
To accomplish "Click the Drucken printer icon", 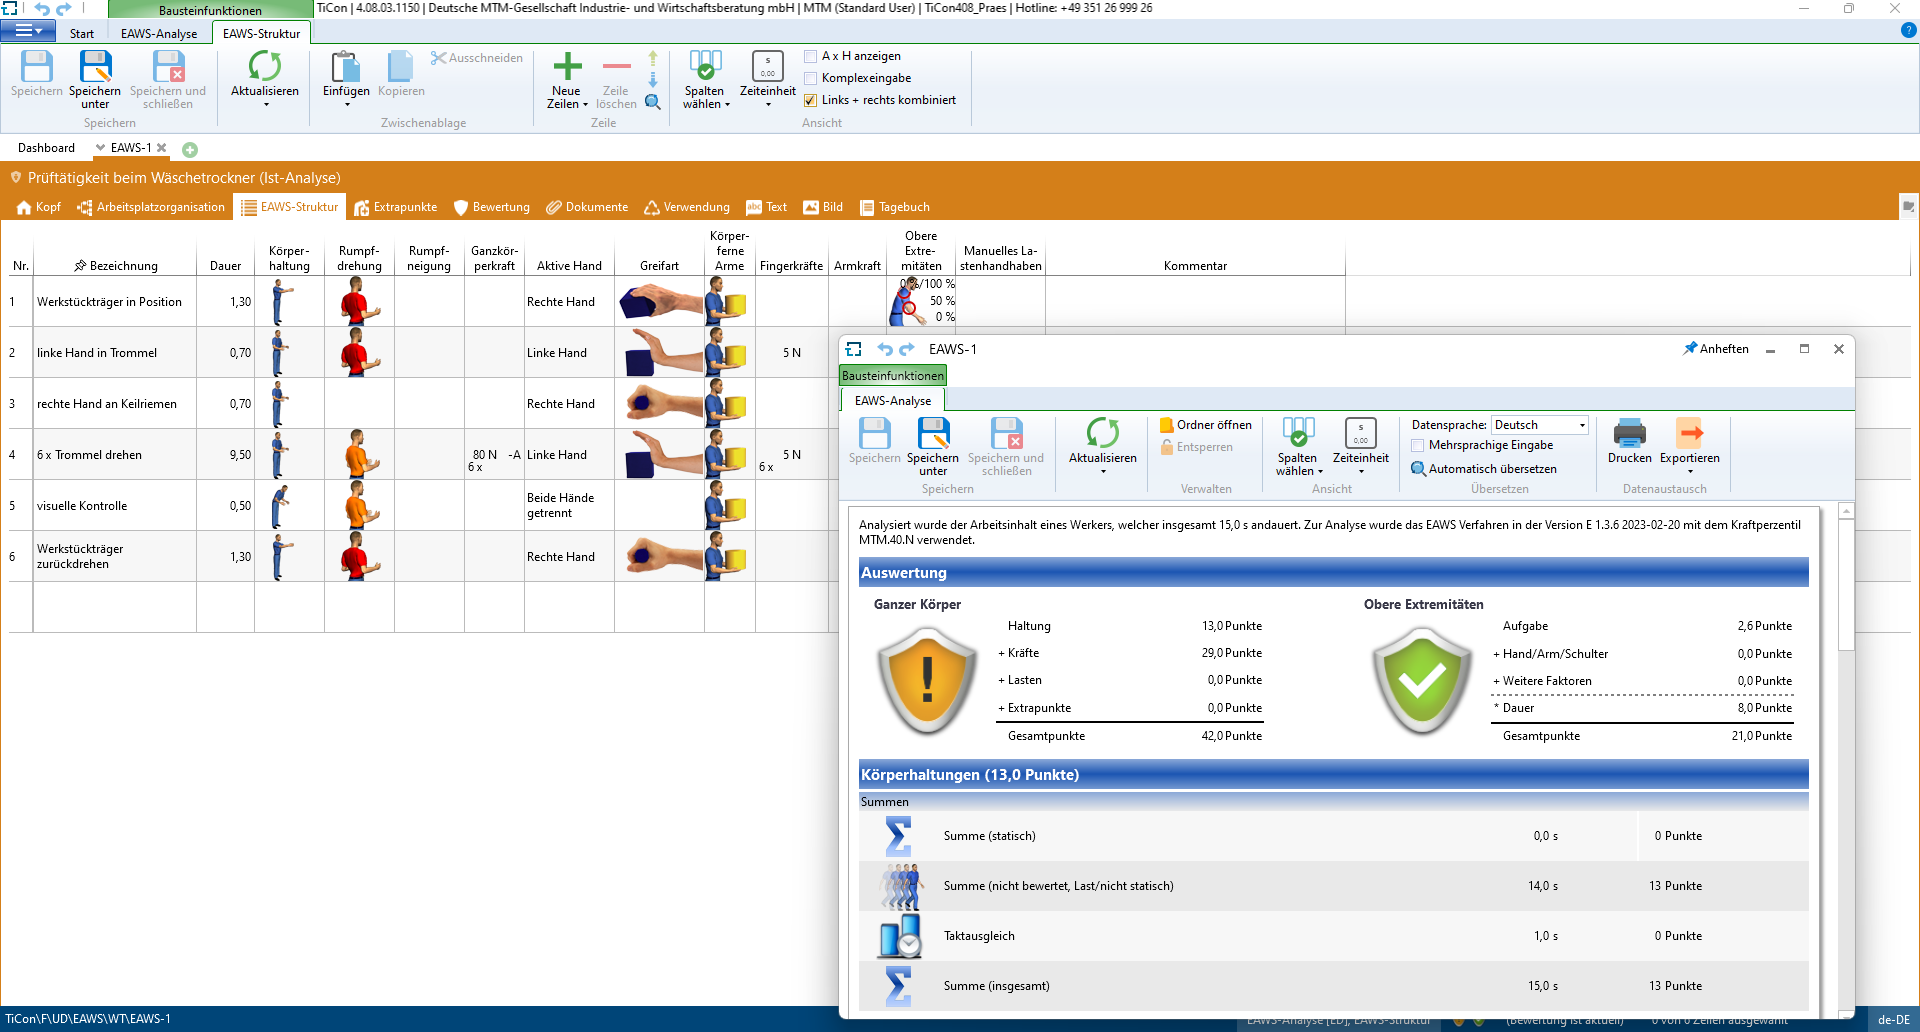I will pyautogui.click(x=1629, y=434).
